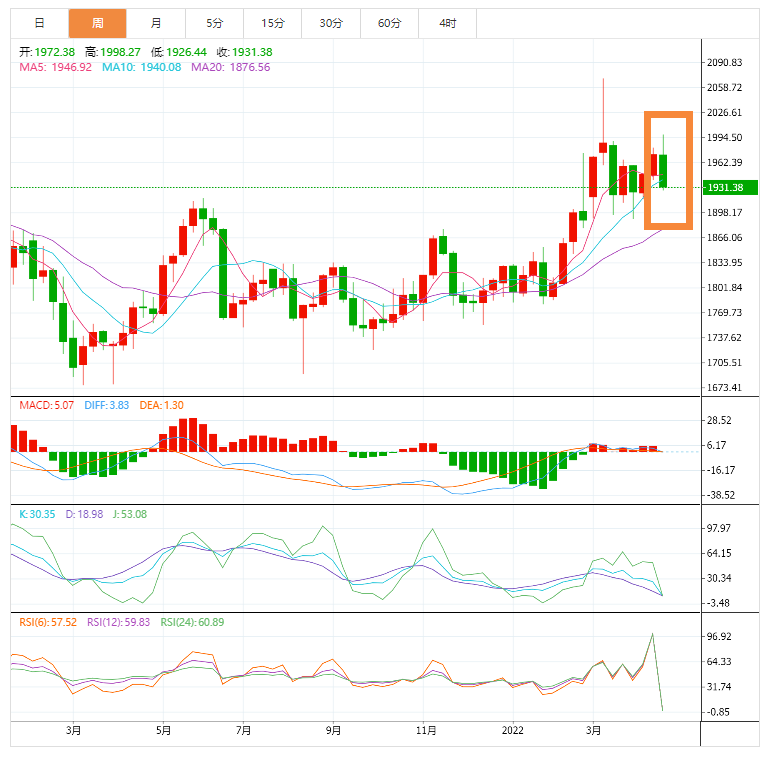The image size is (769, 760).
Task: Click the 5月 label on time axis
Action: pyautogui.click(x=163, y=731)
